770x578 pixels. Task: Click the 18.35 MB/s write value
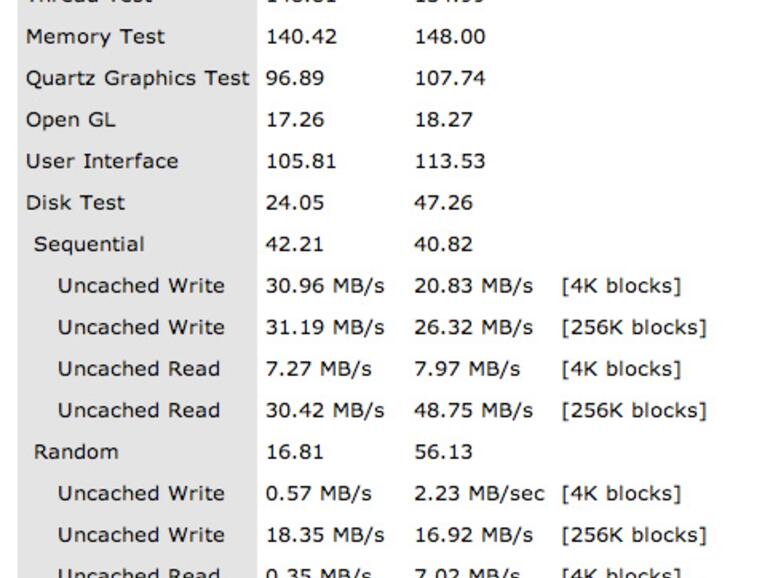[325, 535]
